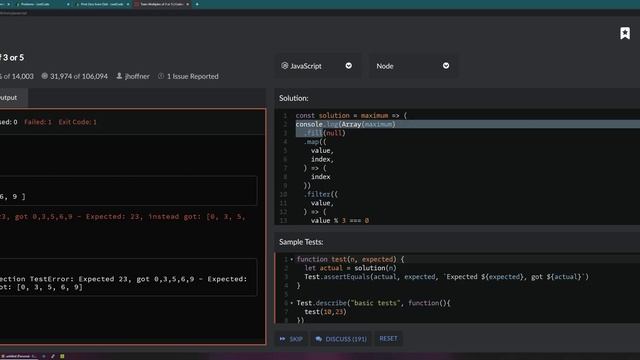Click the JavaScript language logo icon

[x=284, y=65]
